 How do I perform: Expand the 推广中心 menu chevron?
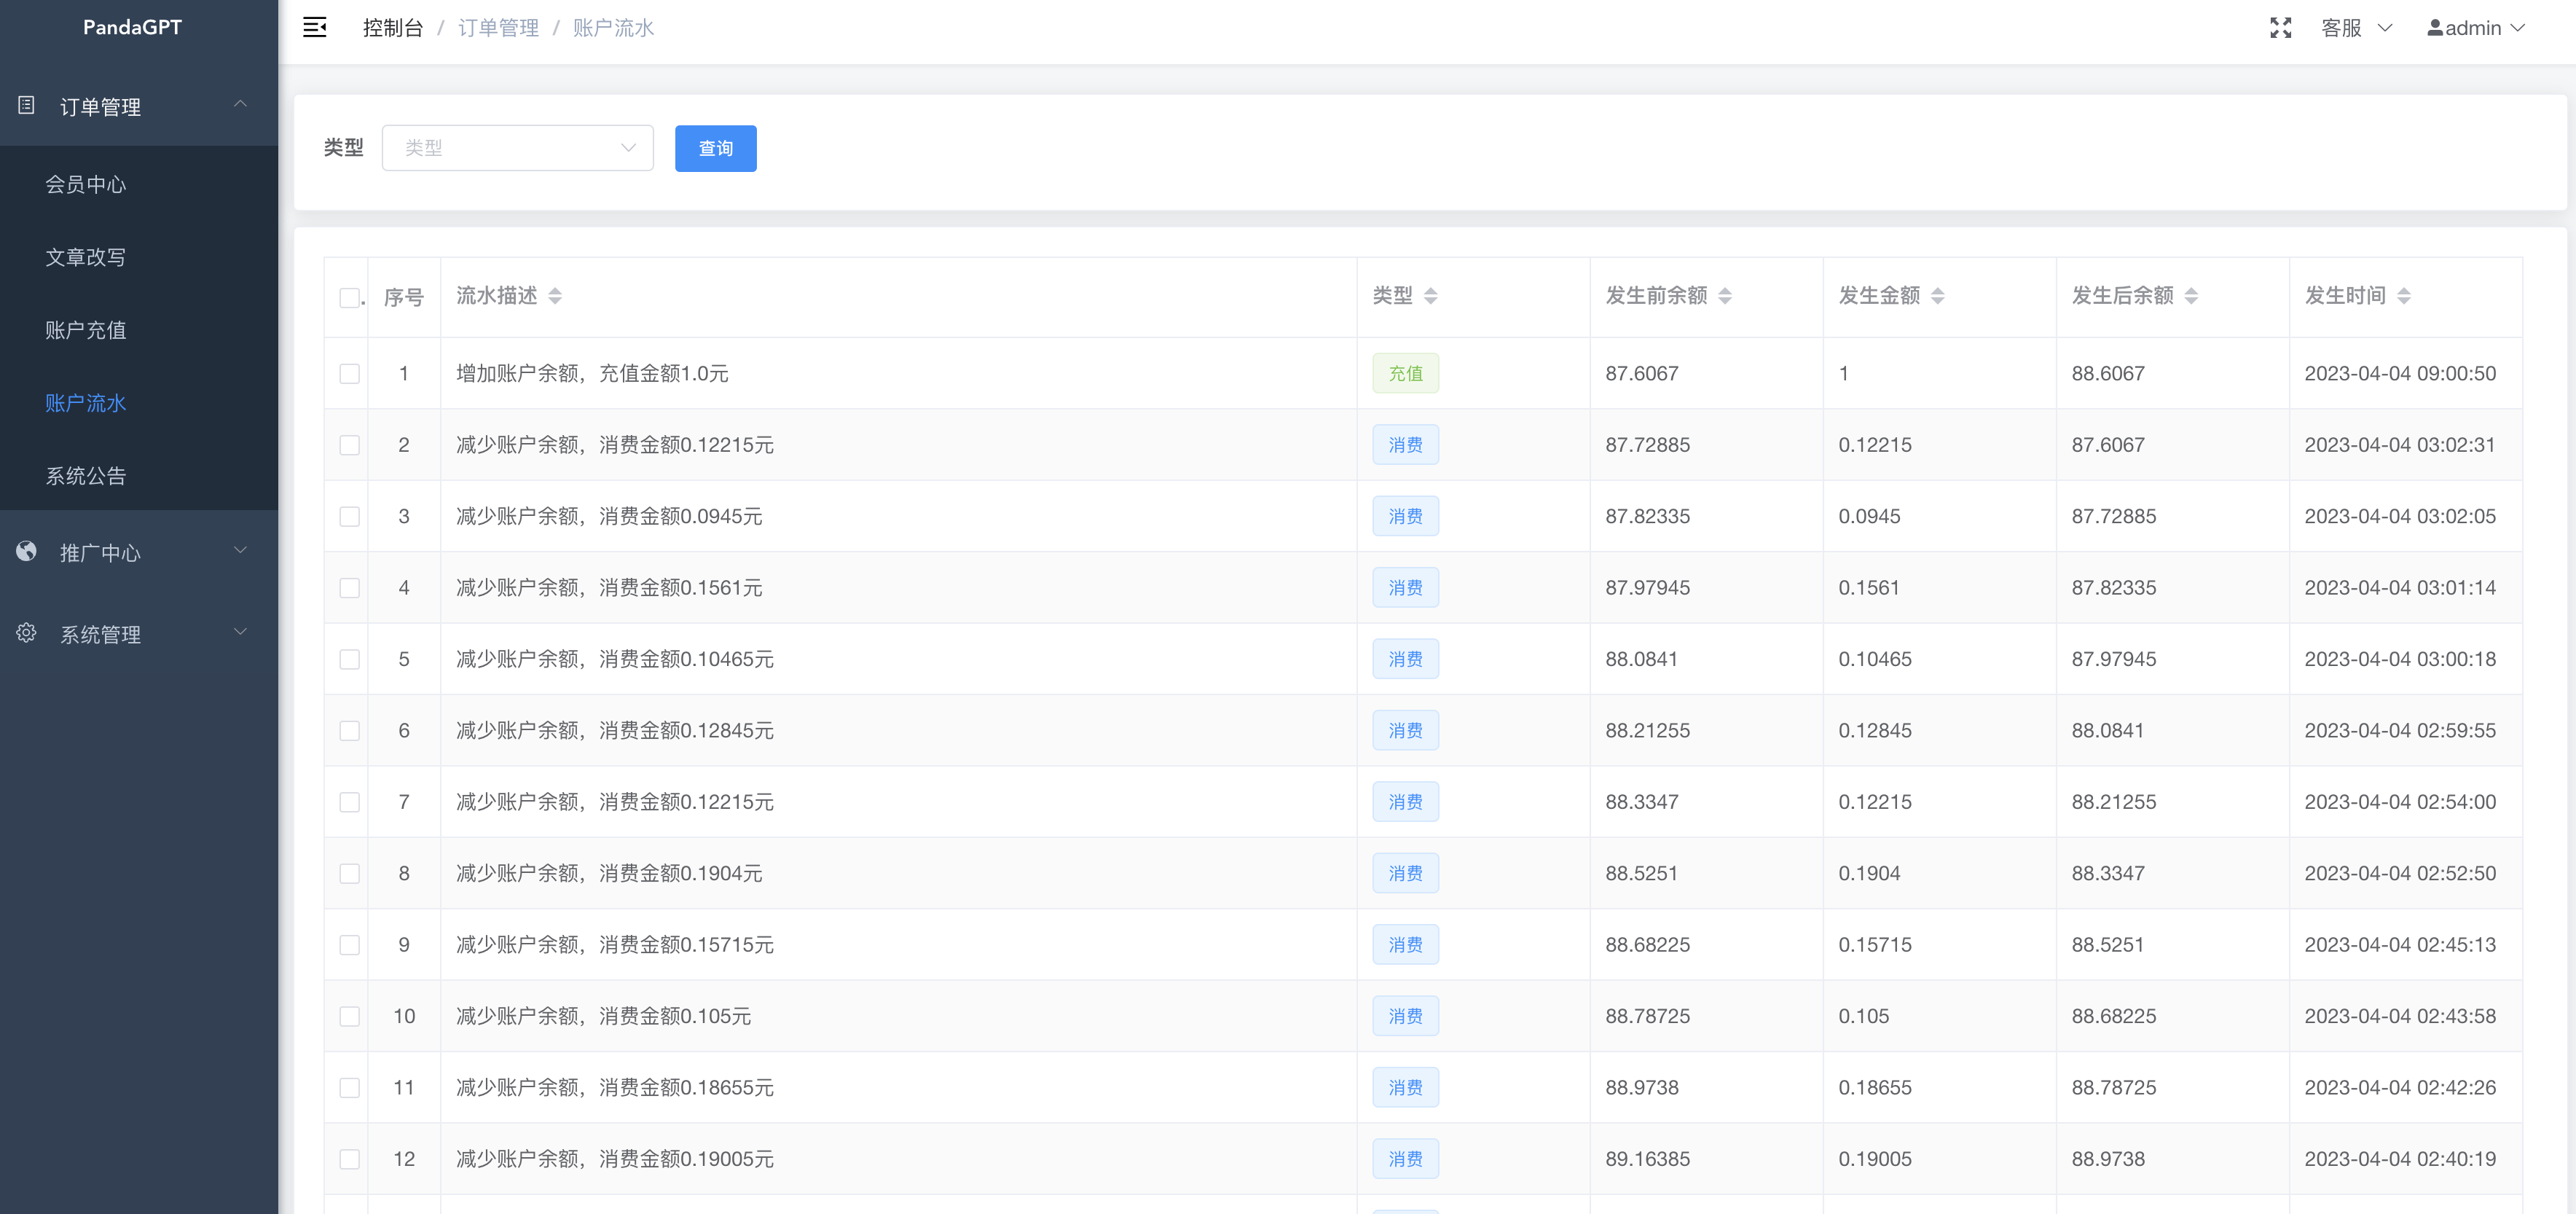tap(240, 550)
